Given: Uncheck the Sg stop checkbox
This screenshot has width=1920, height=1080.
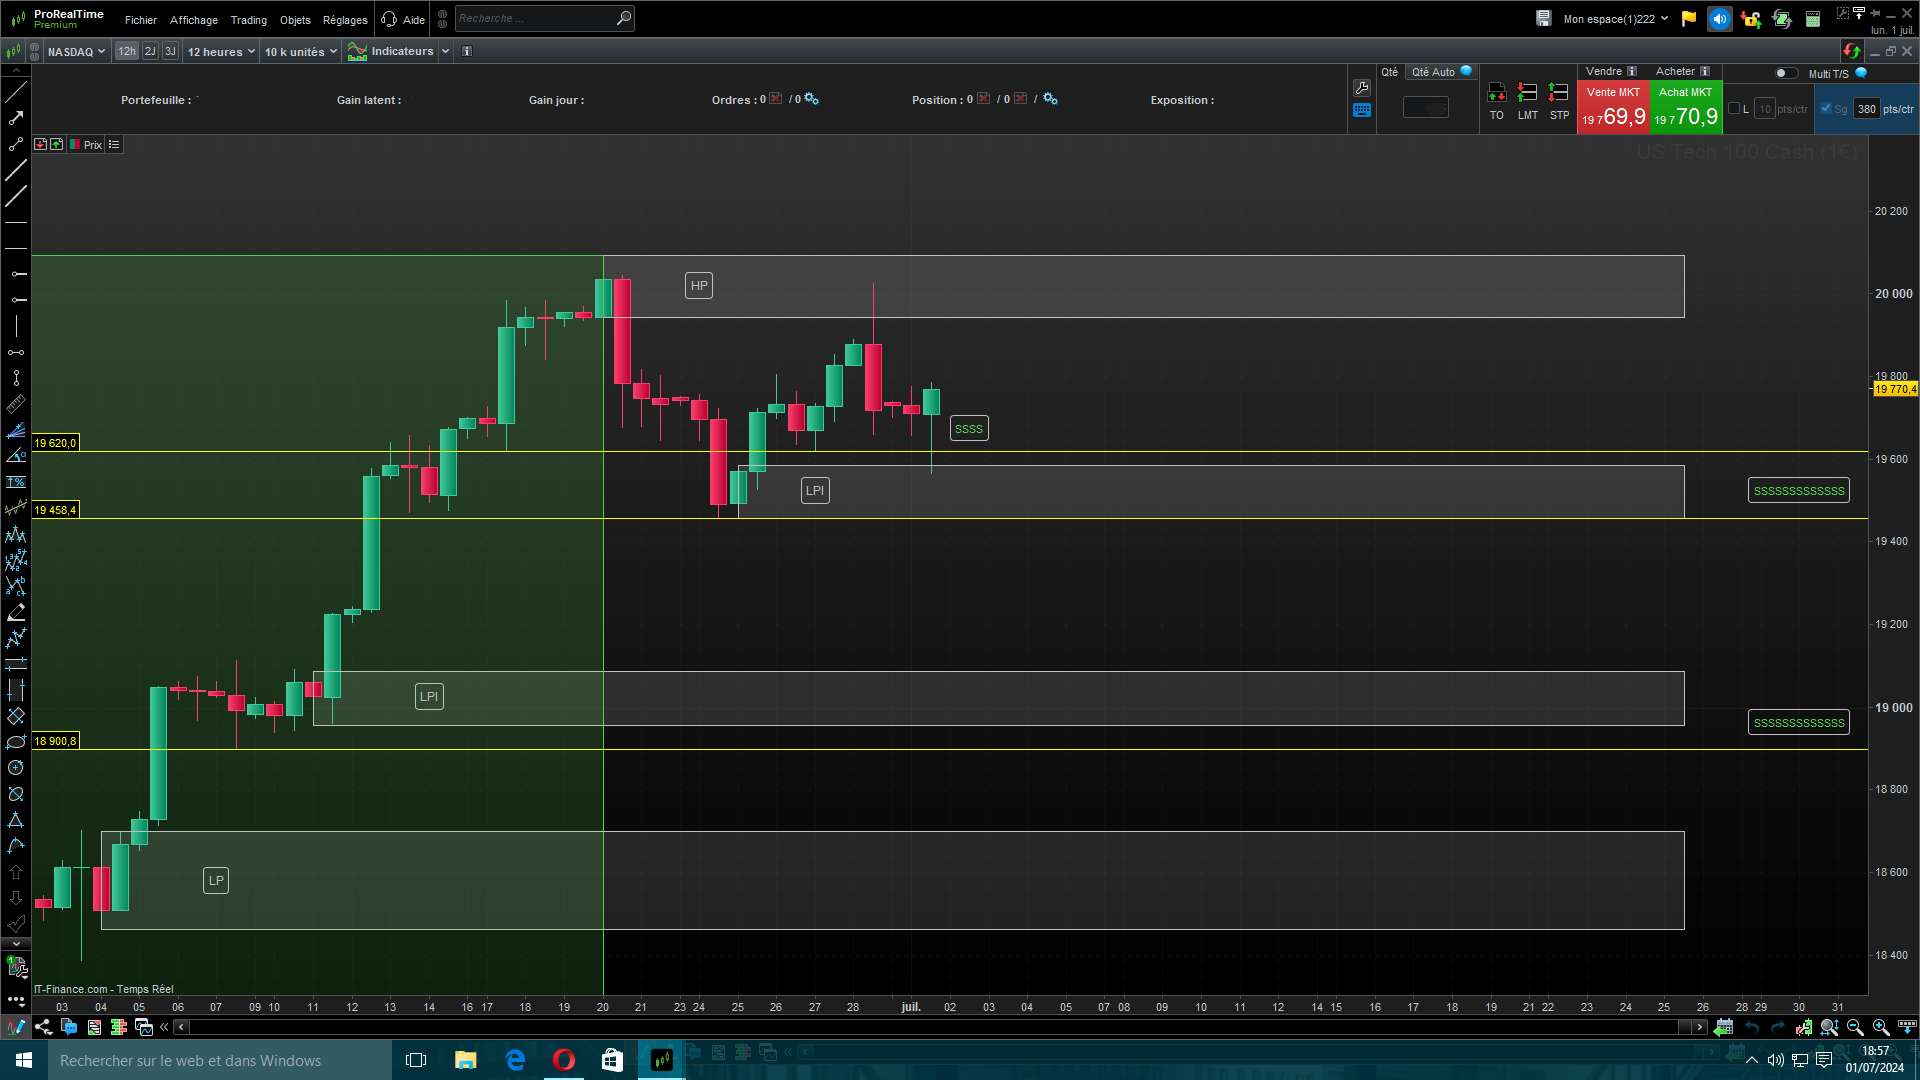Looking at the screenshot, I should pyautogui.click(x=1826, y=109).
